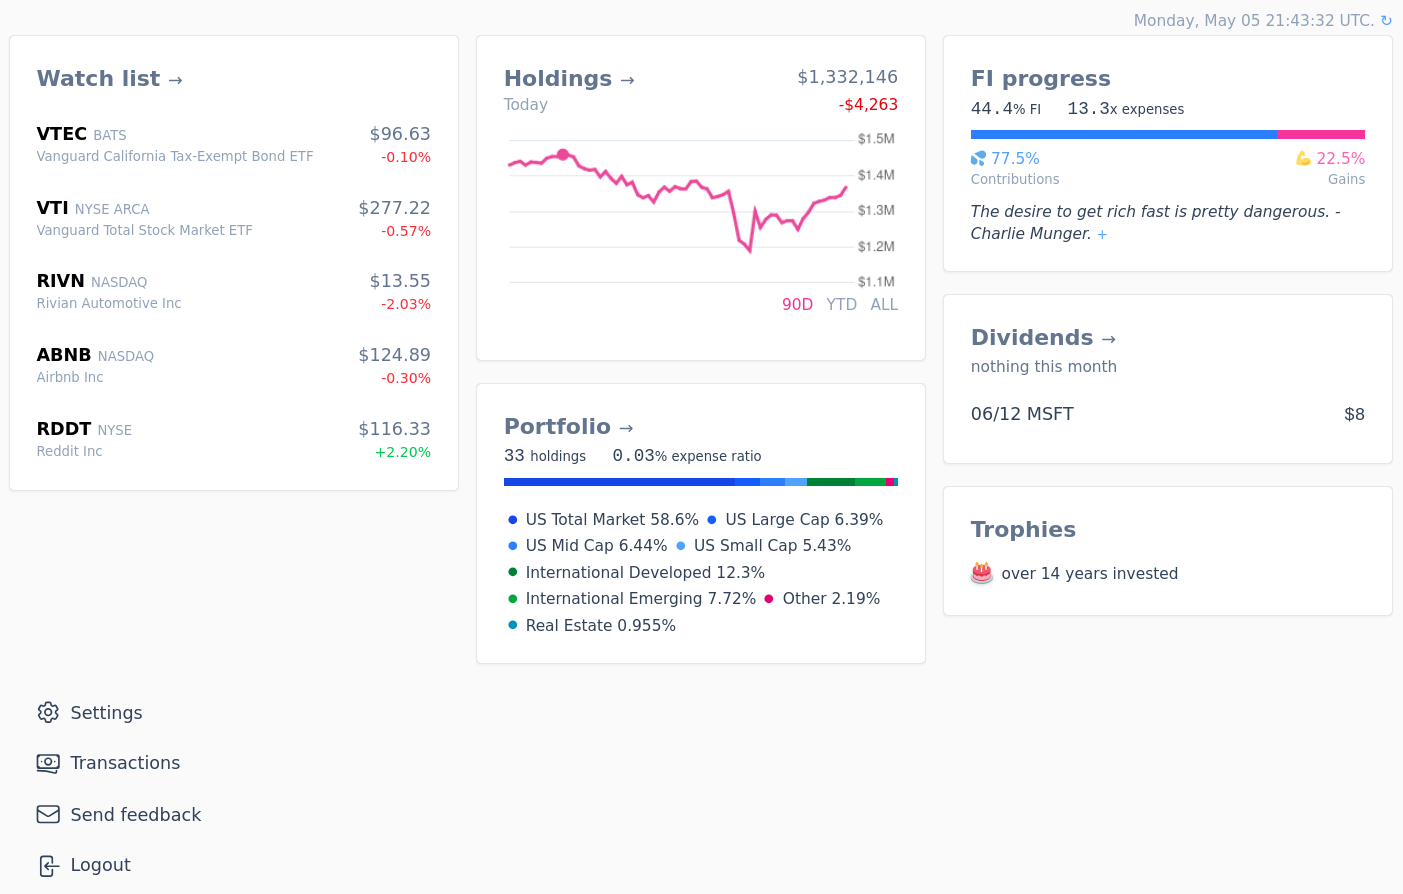Click the Send feedback envelope icon
The image size is (1403, 894).
(48, 814)
